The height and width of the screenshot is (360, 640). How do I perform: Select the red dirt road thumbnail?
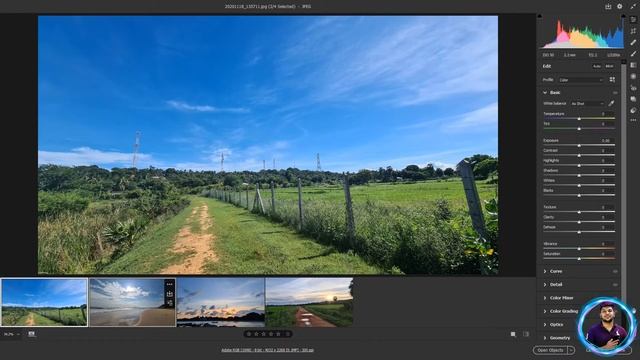tap(309, 302)
